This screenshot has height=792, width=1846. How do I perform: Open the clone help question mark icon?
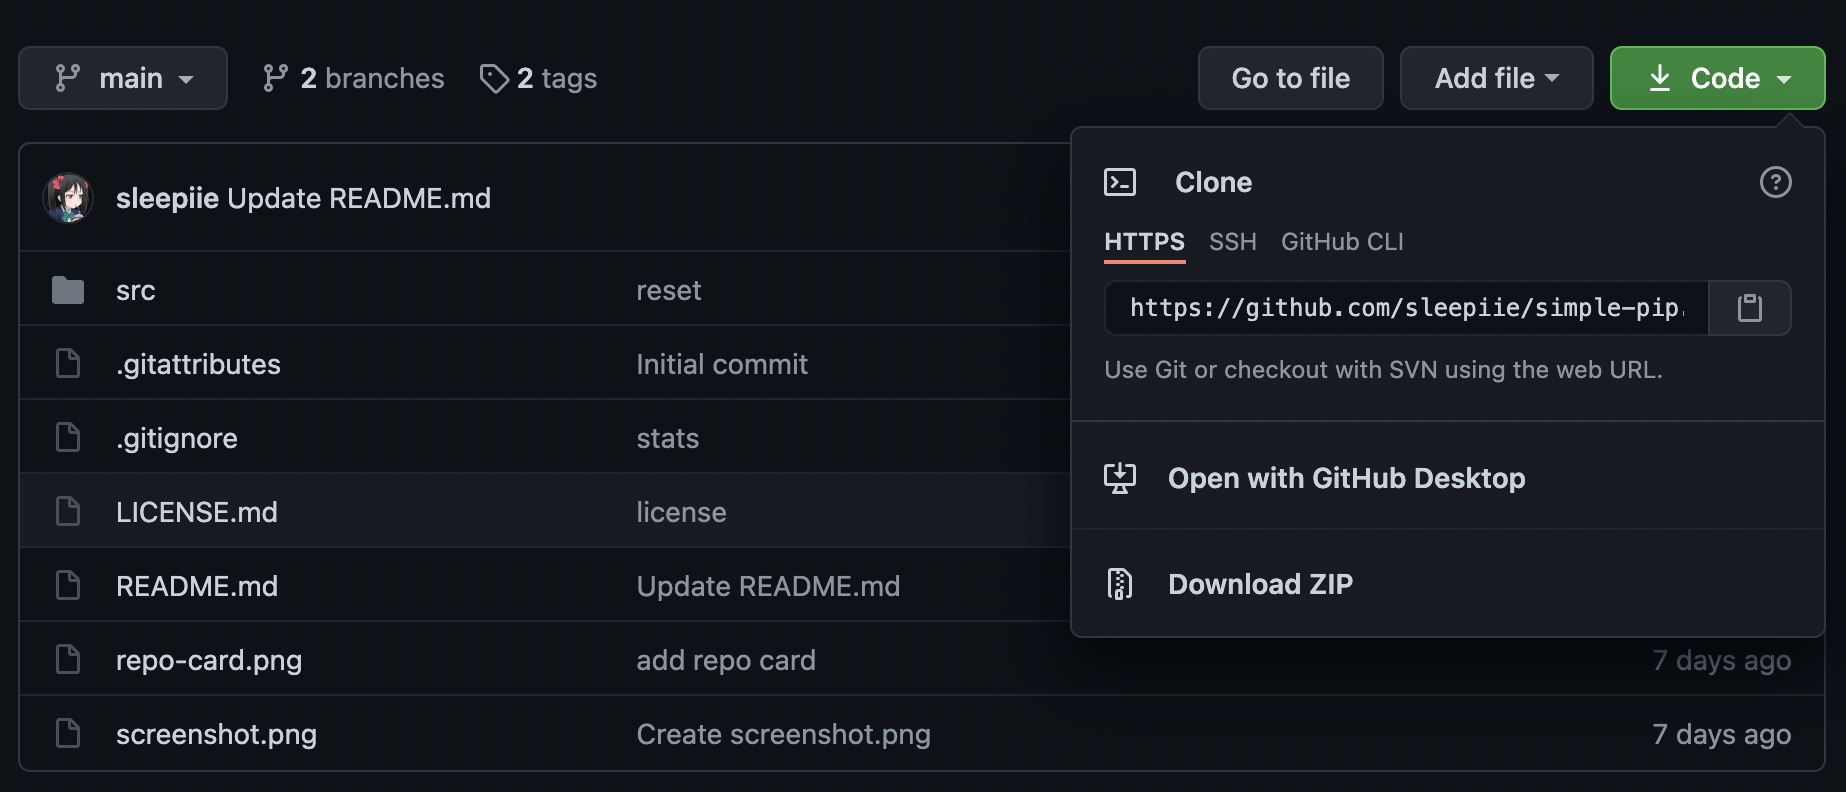1776,182
